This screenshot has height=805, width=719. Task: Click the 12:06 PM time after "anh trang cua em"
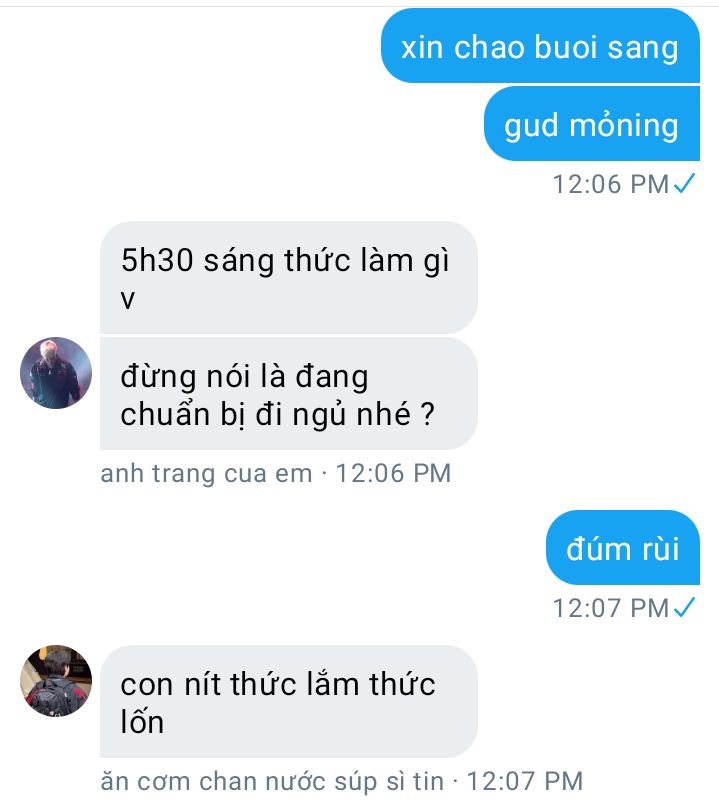click(393, 473)
